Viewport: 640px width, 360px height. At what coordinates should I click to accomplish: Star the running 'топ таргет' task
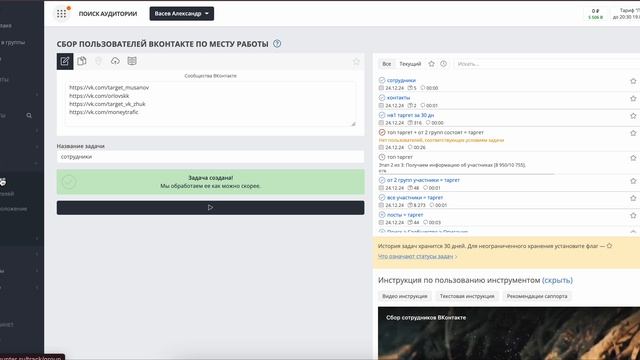pos(633,158)
